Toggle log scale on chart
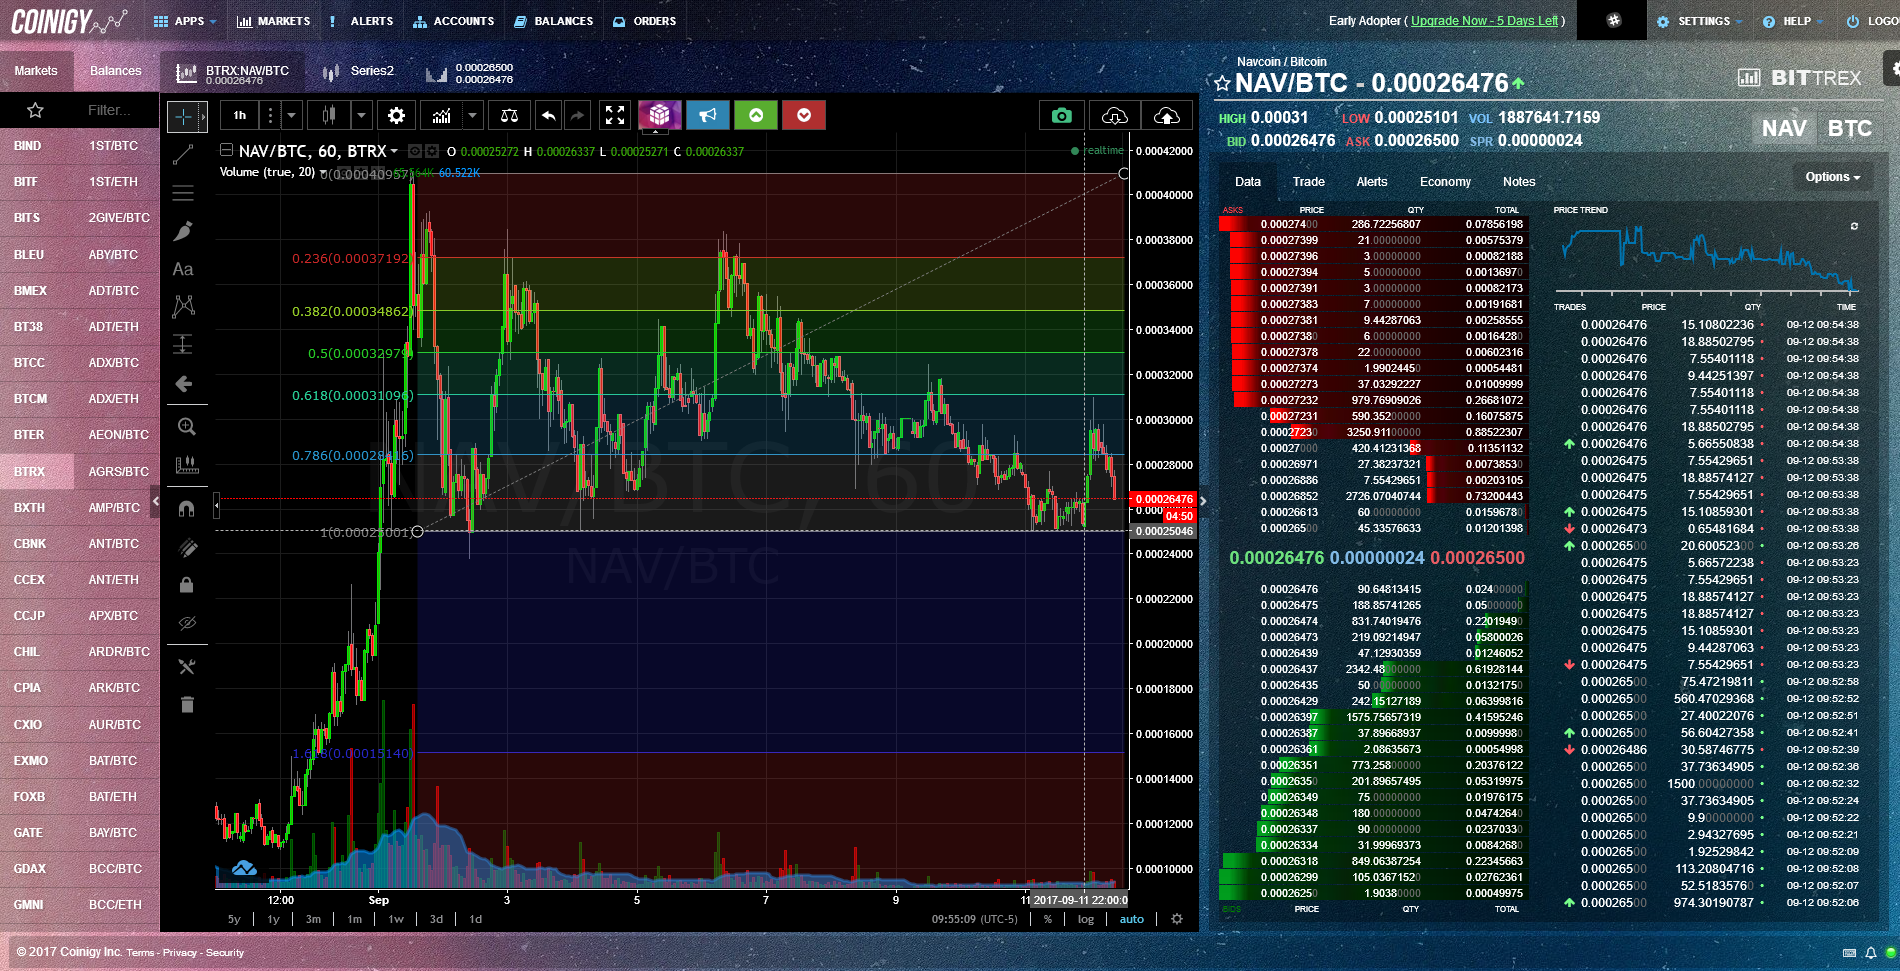Image resolution: width=1900 pixels, height=971 pixels. tap(1086, 919)
